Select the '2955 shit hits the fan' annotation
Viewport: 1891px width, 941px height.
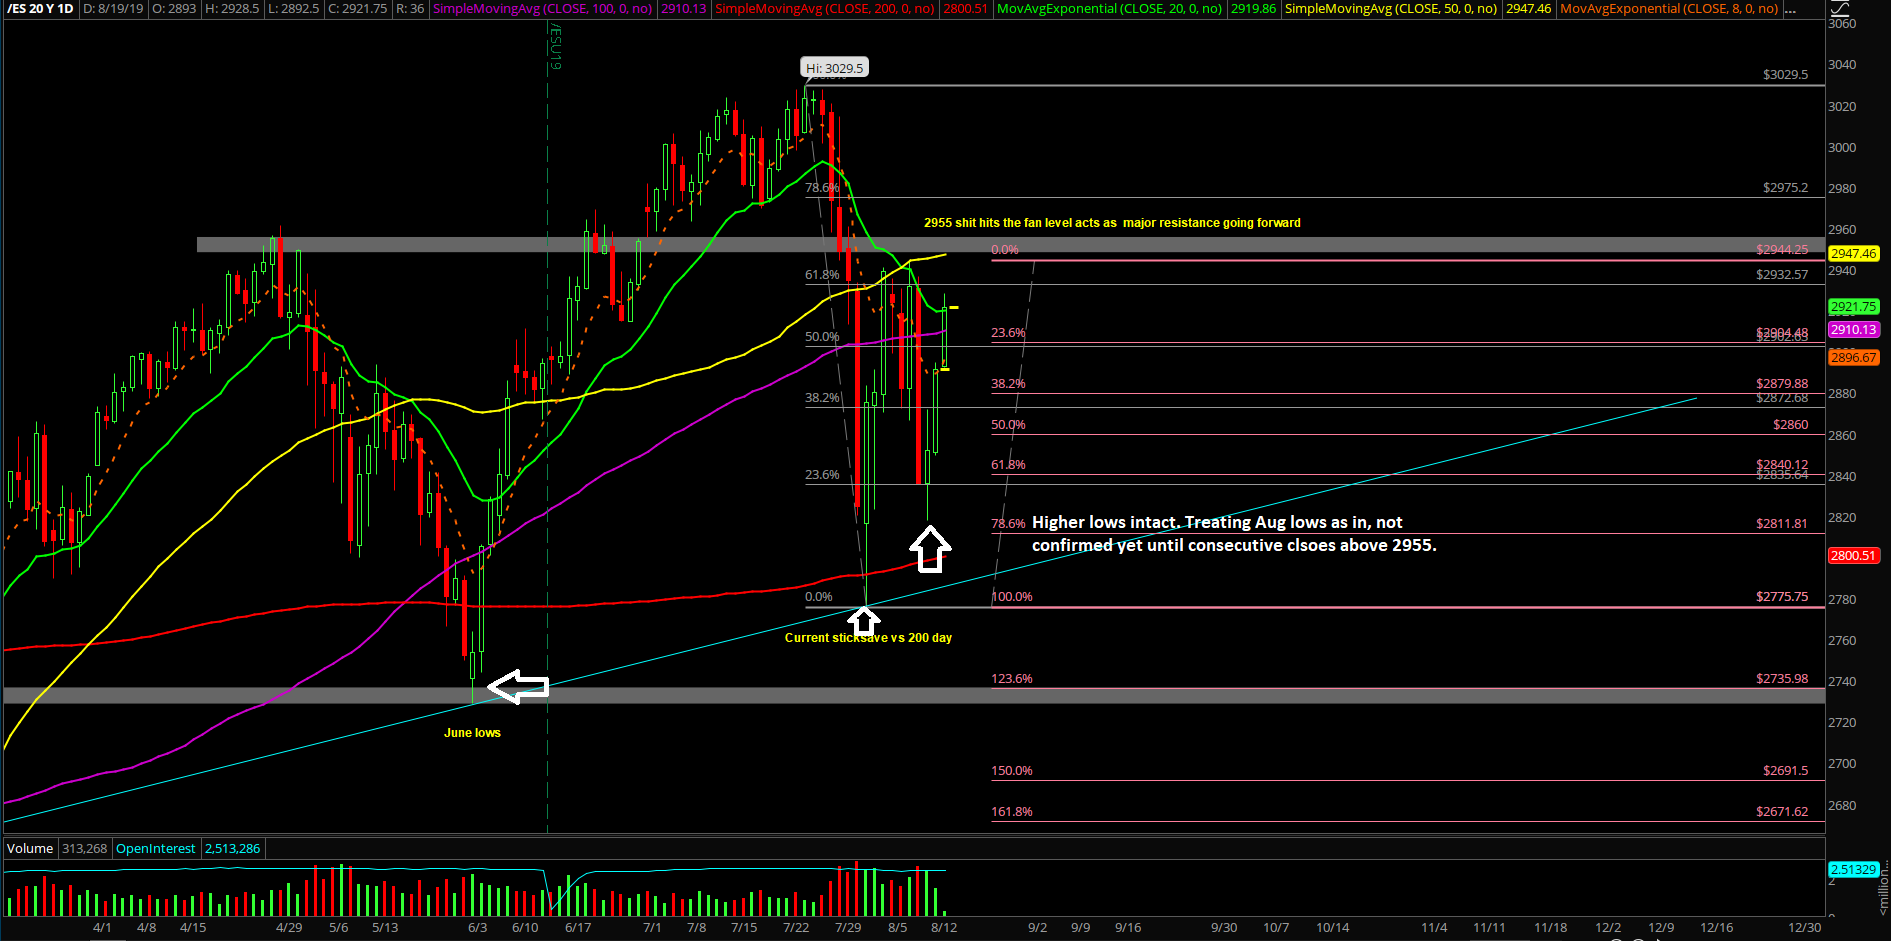(1112, 223)
